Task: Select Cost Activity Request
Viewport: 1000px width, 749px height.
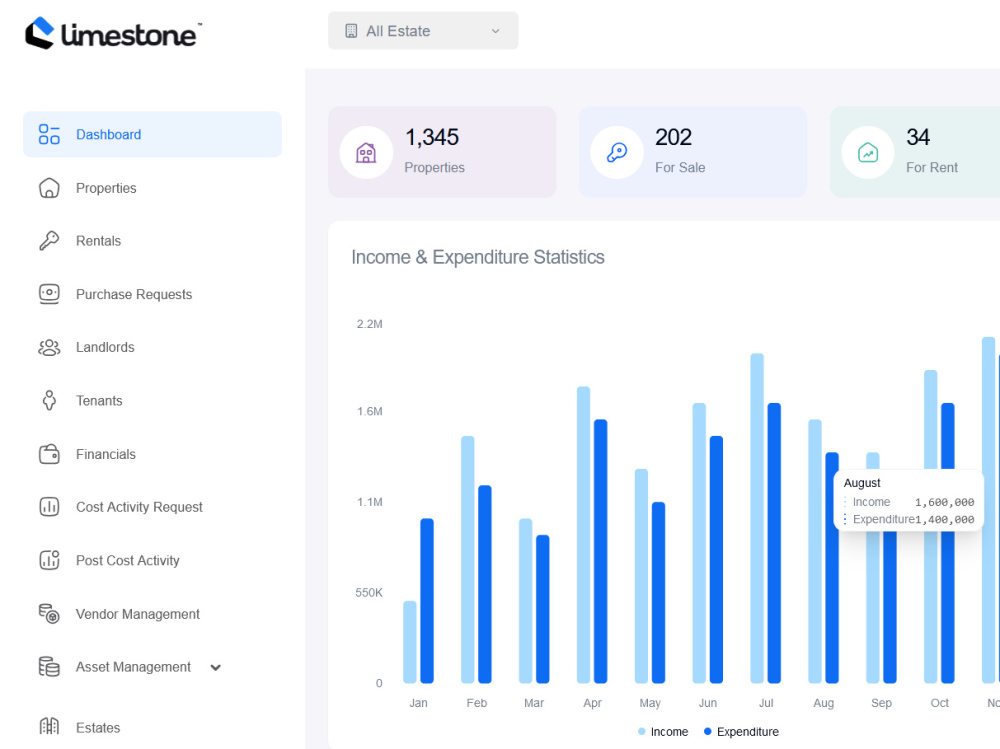Action: 139,507
